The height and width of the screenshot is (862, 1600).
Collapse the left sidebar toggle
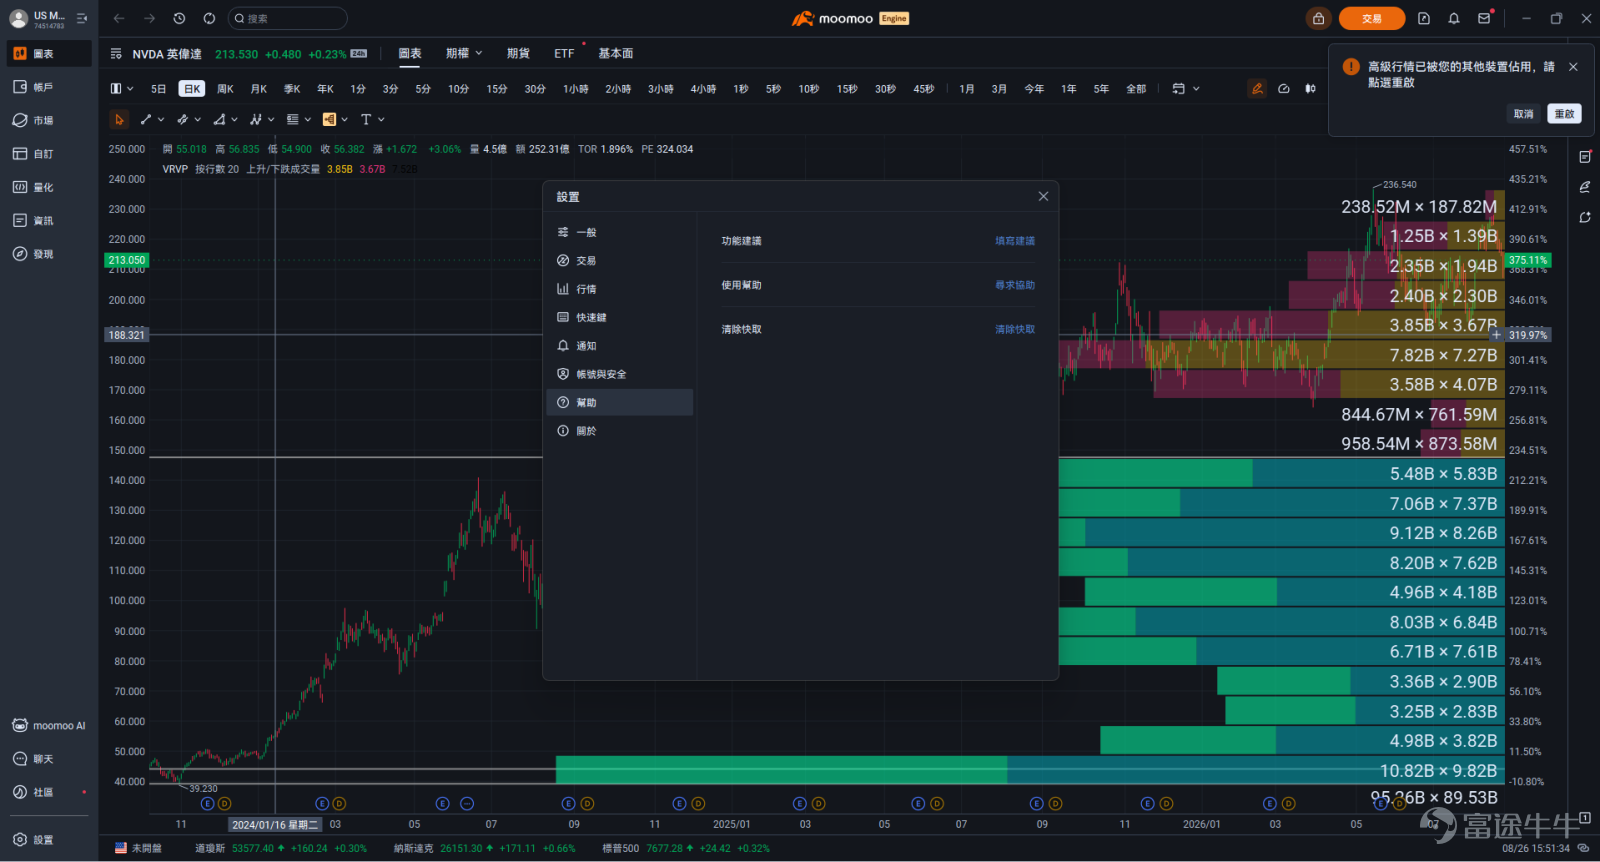click(x=82, y=18)
